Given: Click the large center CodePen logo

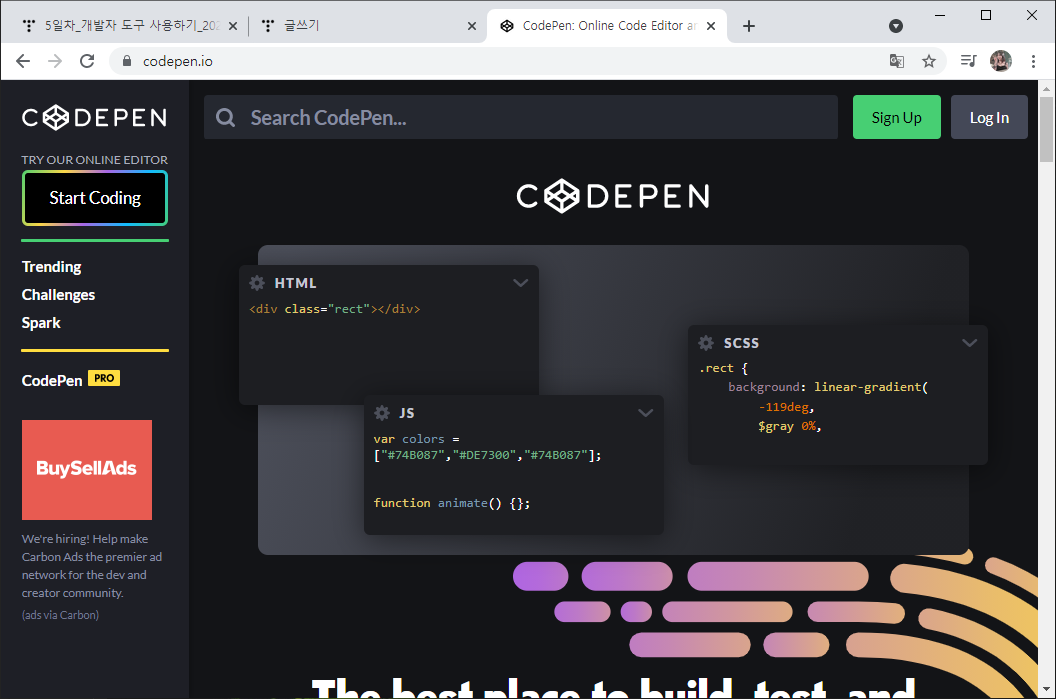Looking at the screenshot, I should pos(613,196).
